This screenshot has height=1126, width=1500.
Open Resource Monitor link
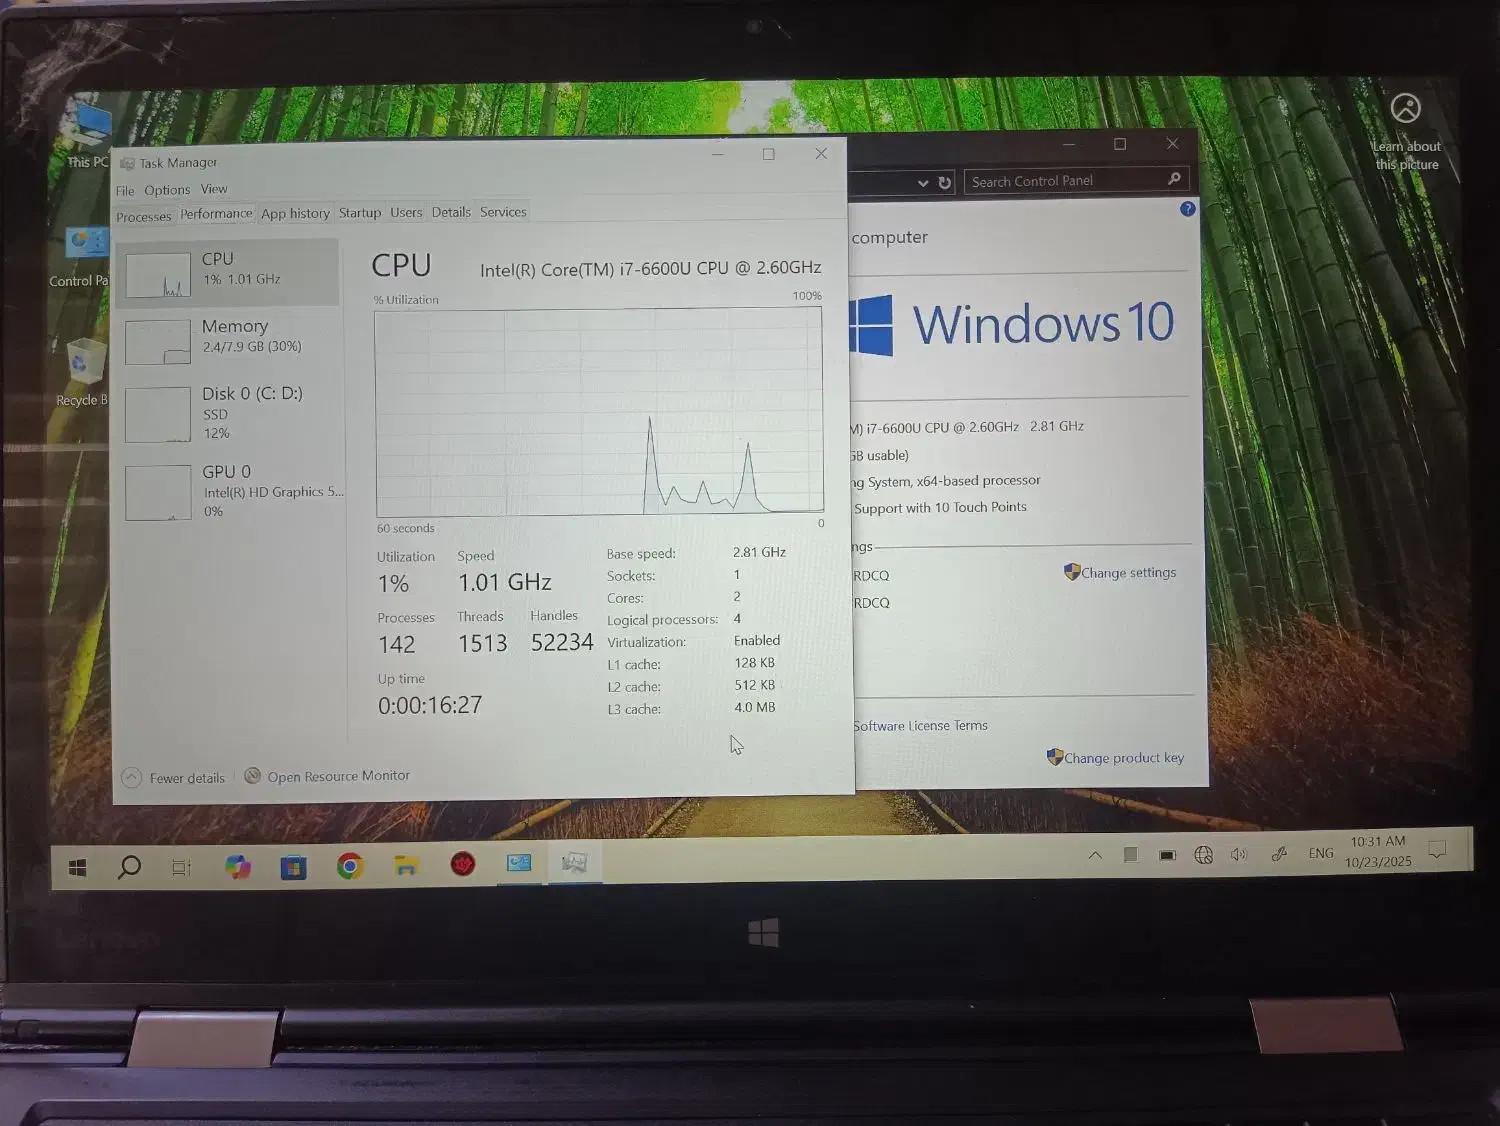(339, 776)
